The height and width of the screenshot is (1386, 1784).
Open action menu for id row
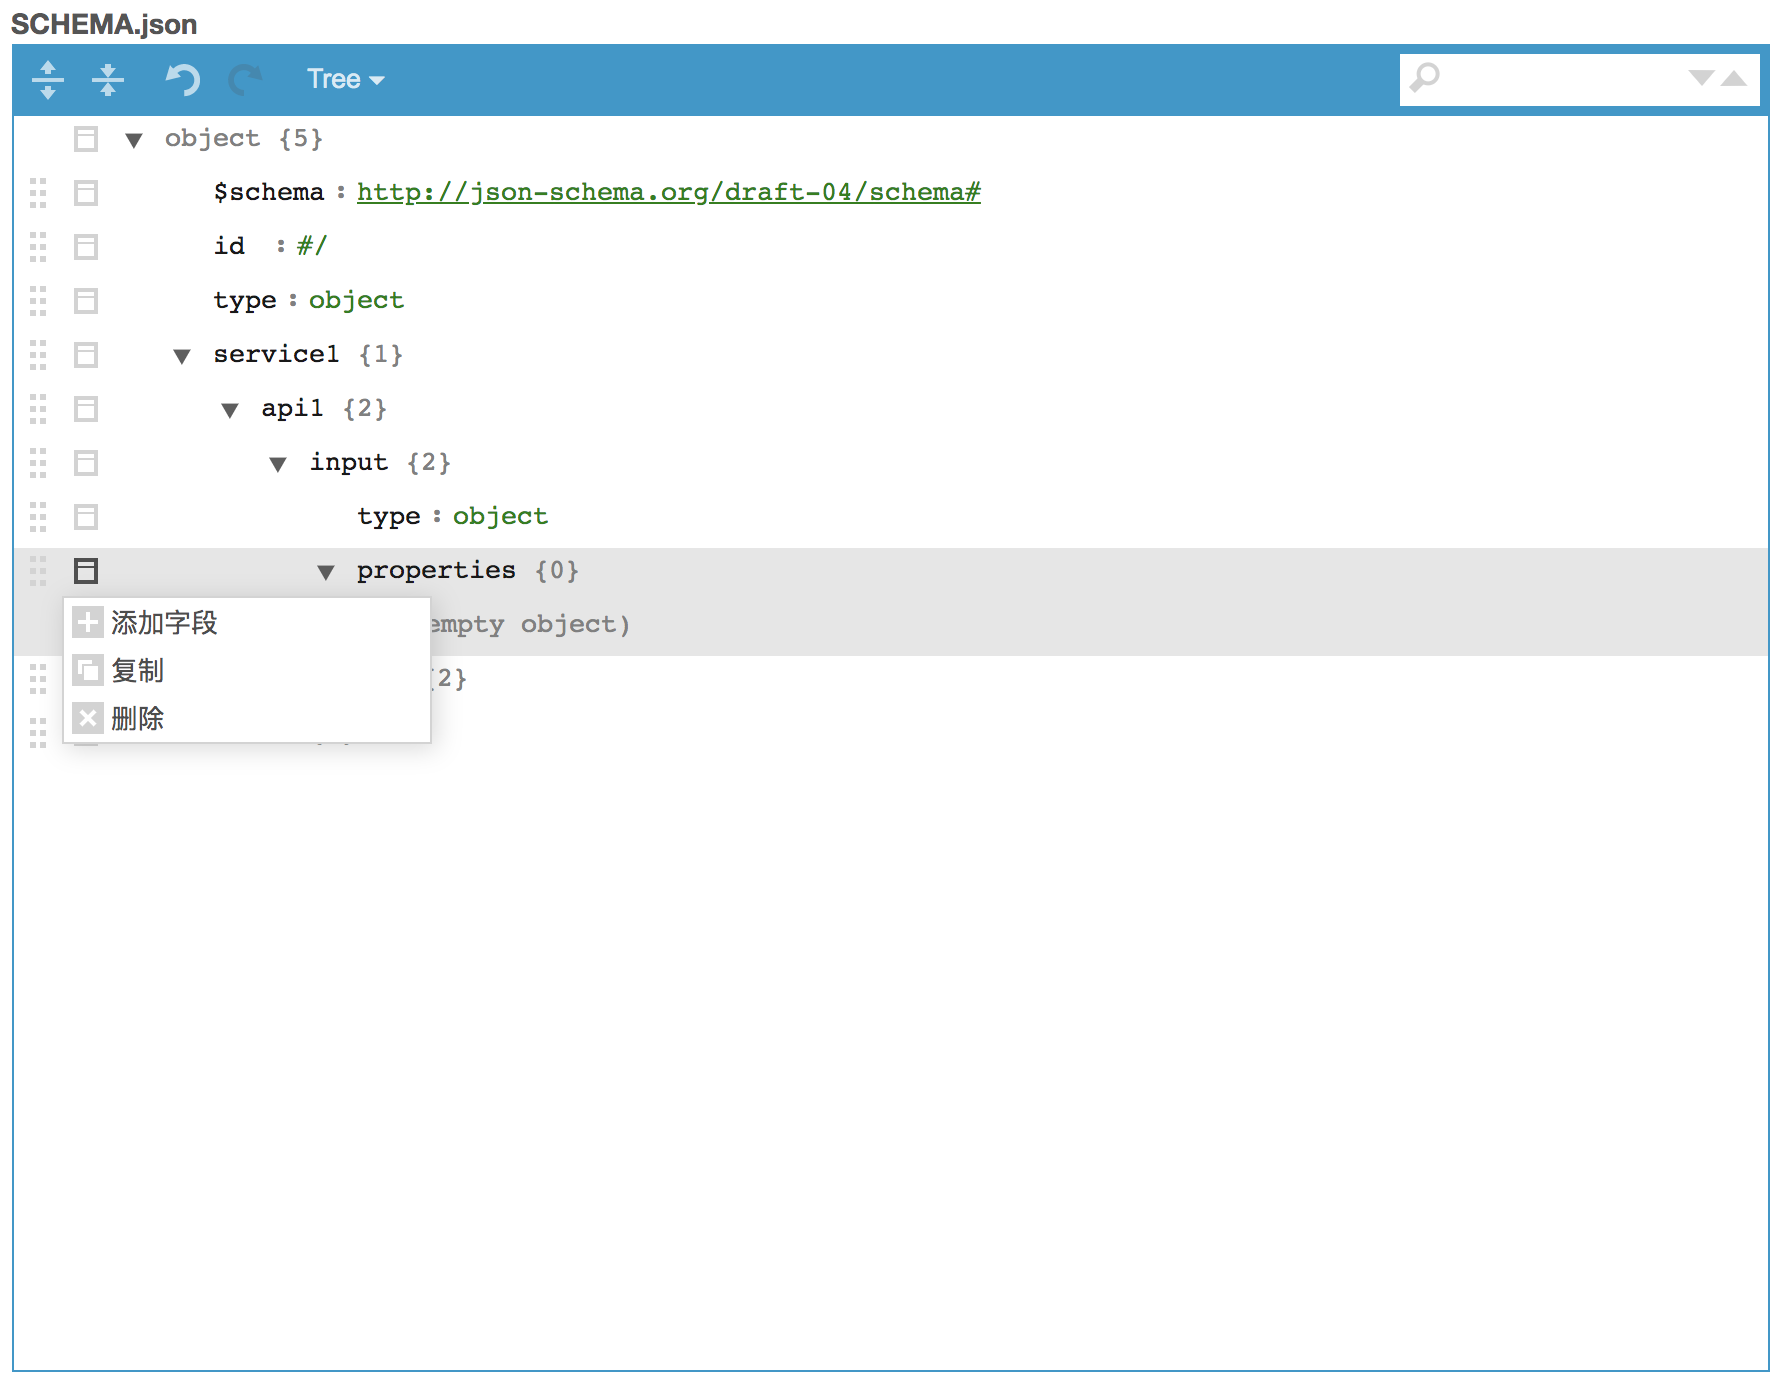86,247
